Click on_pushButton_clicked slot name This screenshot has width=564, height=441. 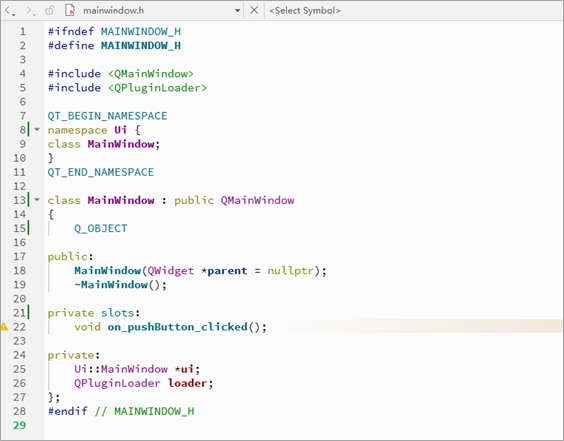point(177,327)
